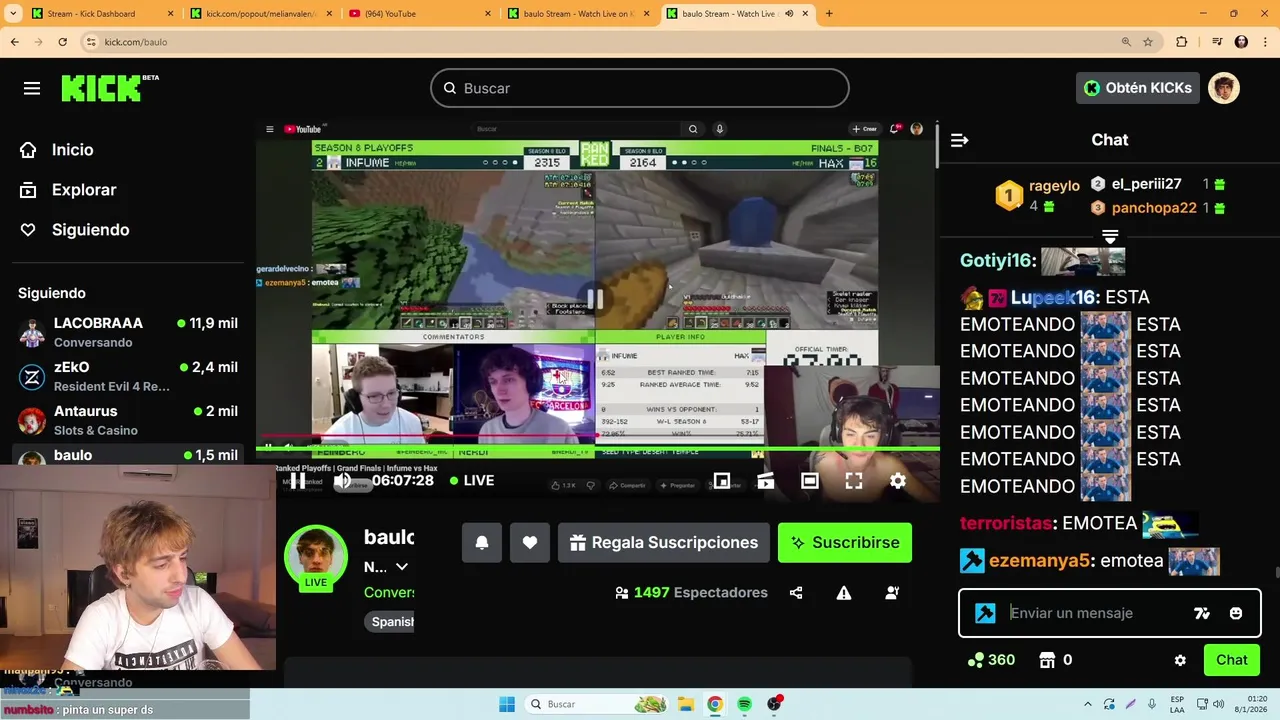Pause the Kick stream player
1280x720 pixels.
(298, 481)
